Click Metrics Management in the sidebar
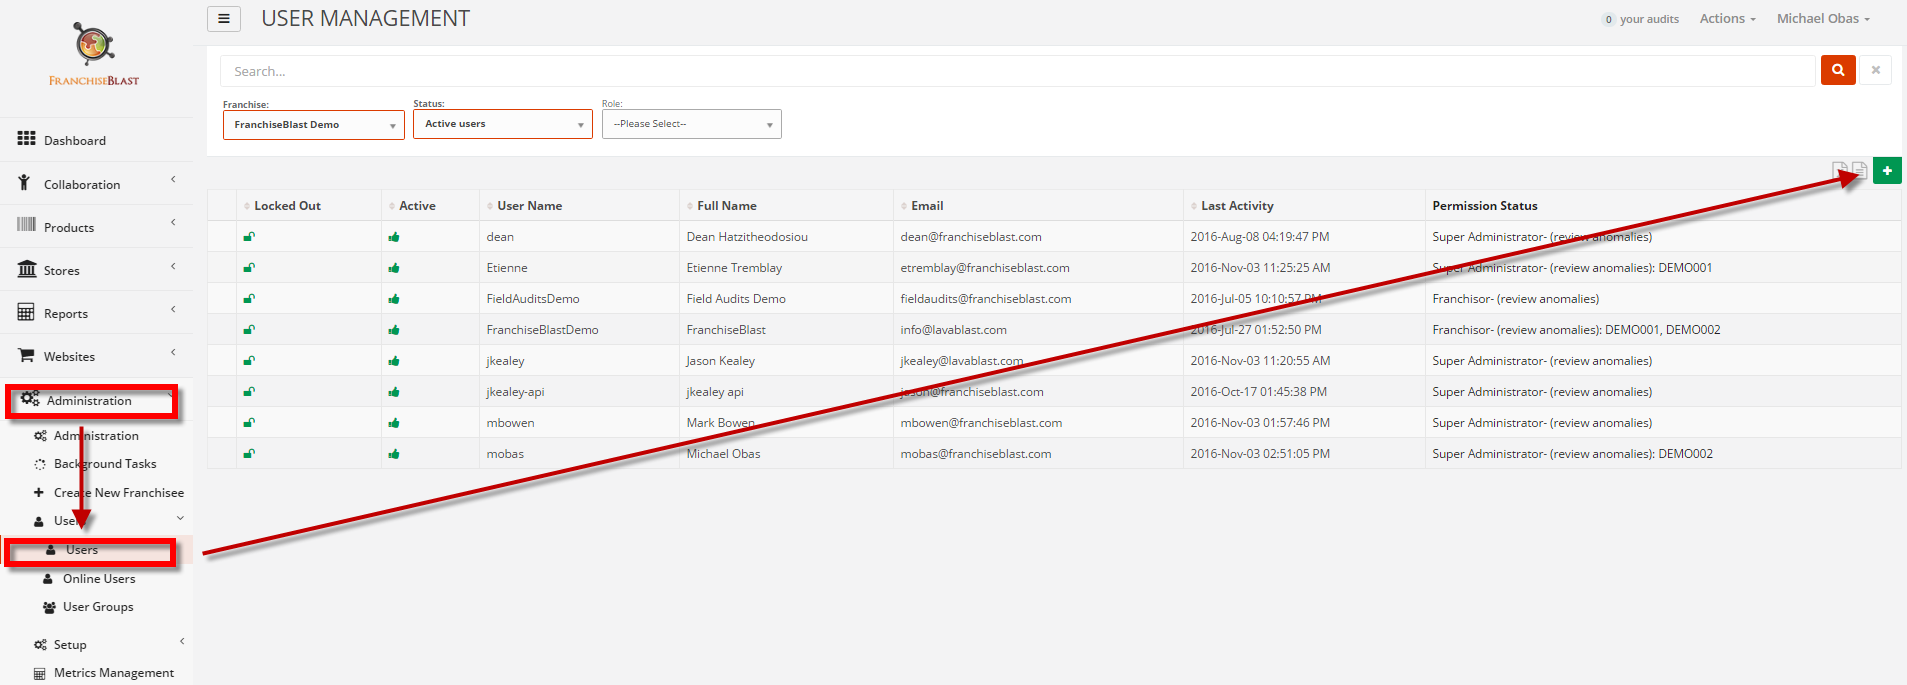 pyautogui.click(x=114, y=673)
